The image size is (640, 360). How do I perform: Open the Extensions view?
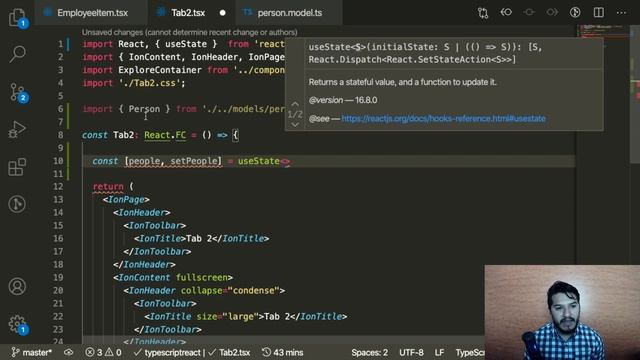[x=17, y=167]
